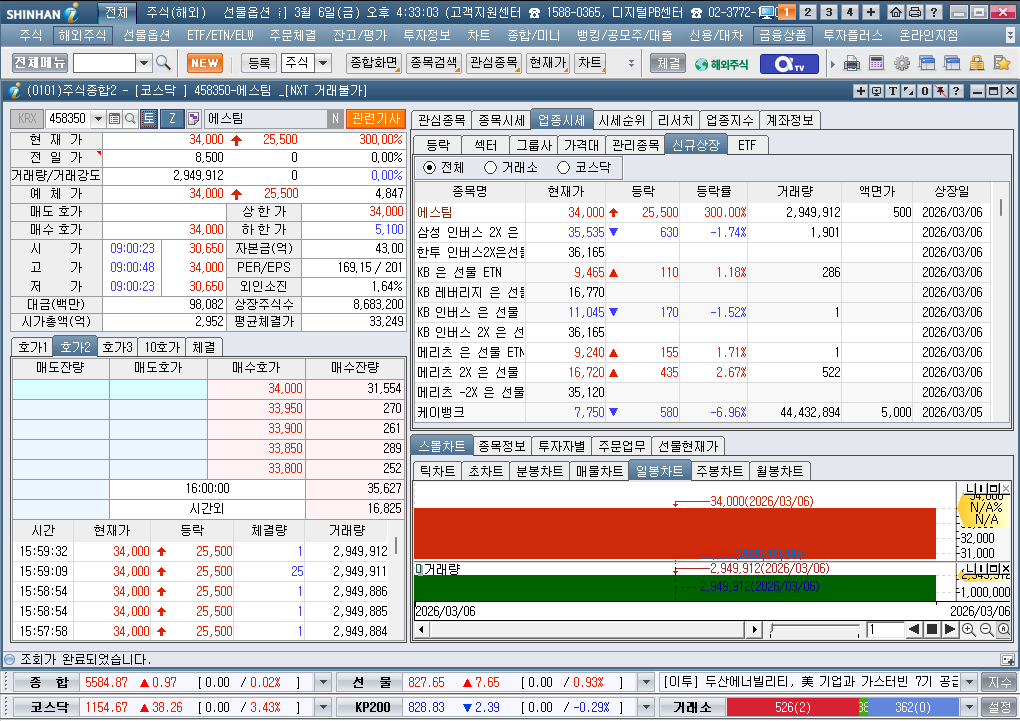Click the 체결 button in top toolbar
This screenshot has height=721, width=1020.
pos(668,63)
